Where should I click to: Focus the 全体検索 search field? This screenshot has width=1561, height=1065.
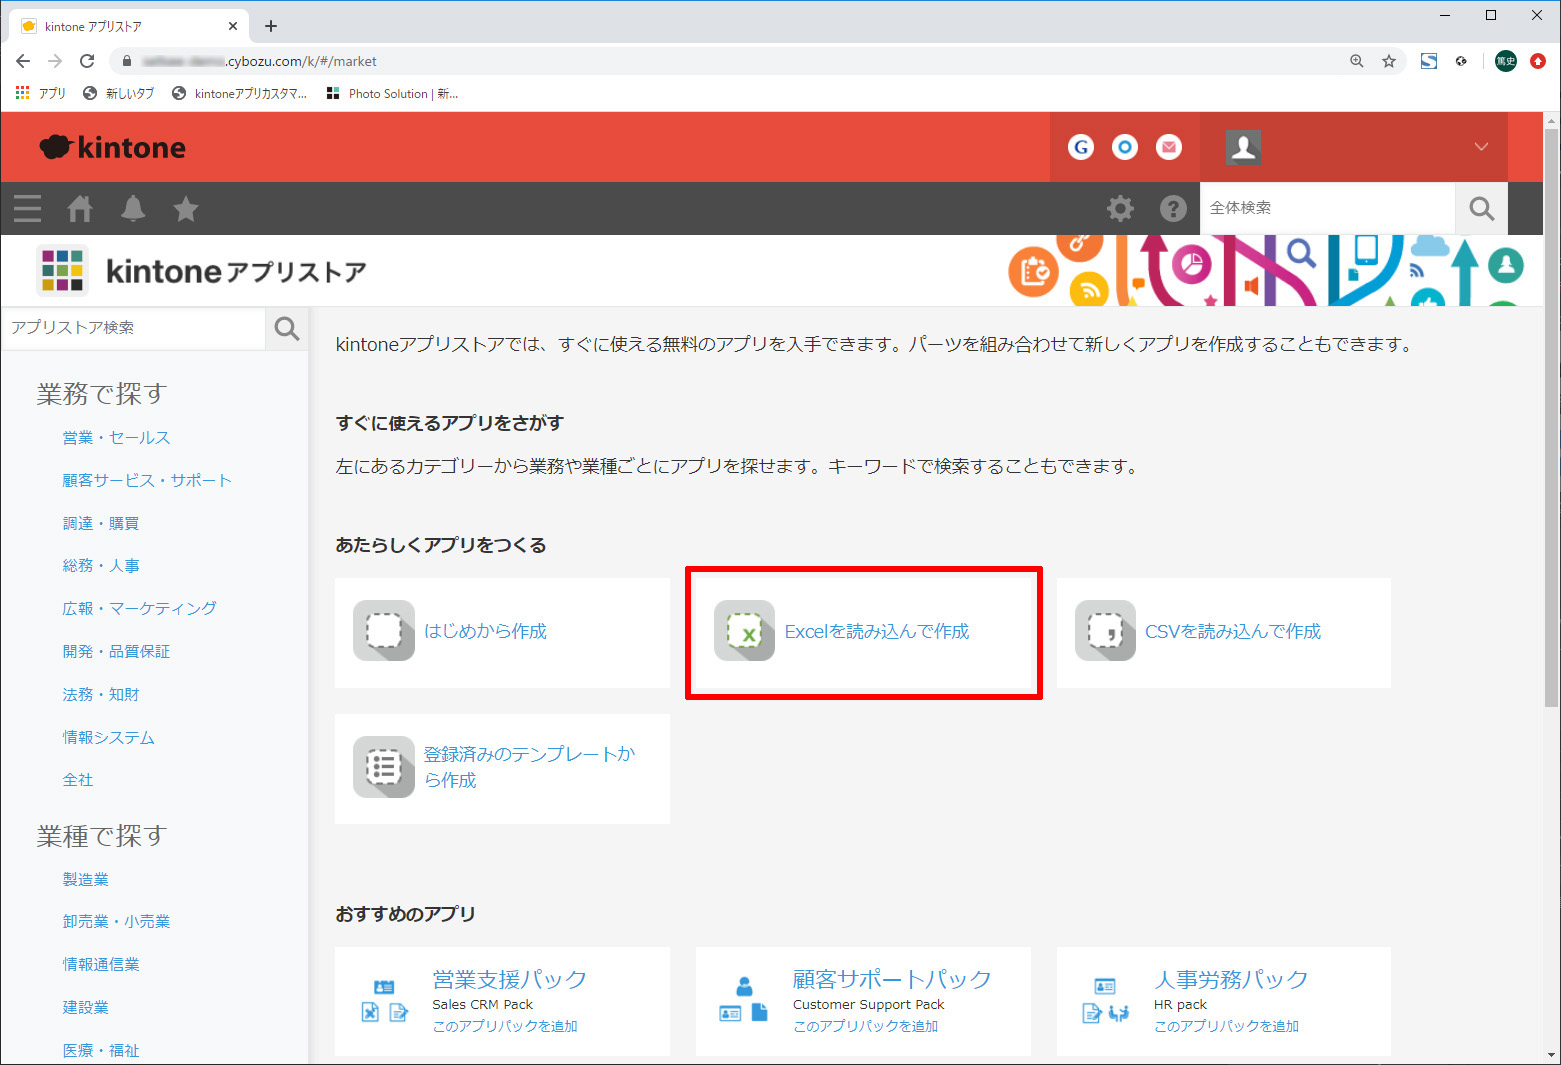click(x=1327, y=208)
